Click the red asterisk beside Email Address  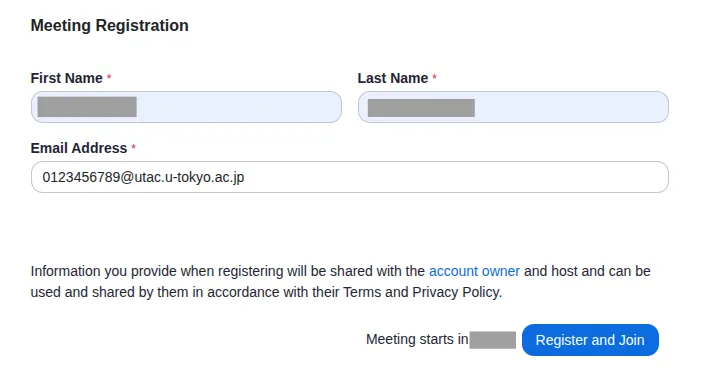134,147
